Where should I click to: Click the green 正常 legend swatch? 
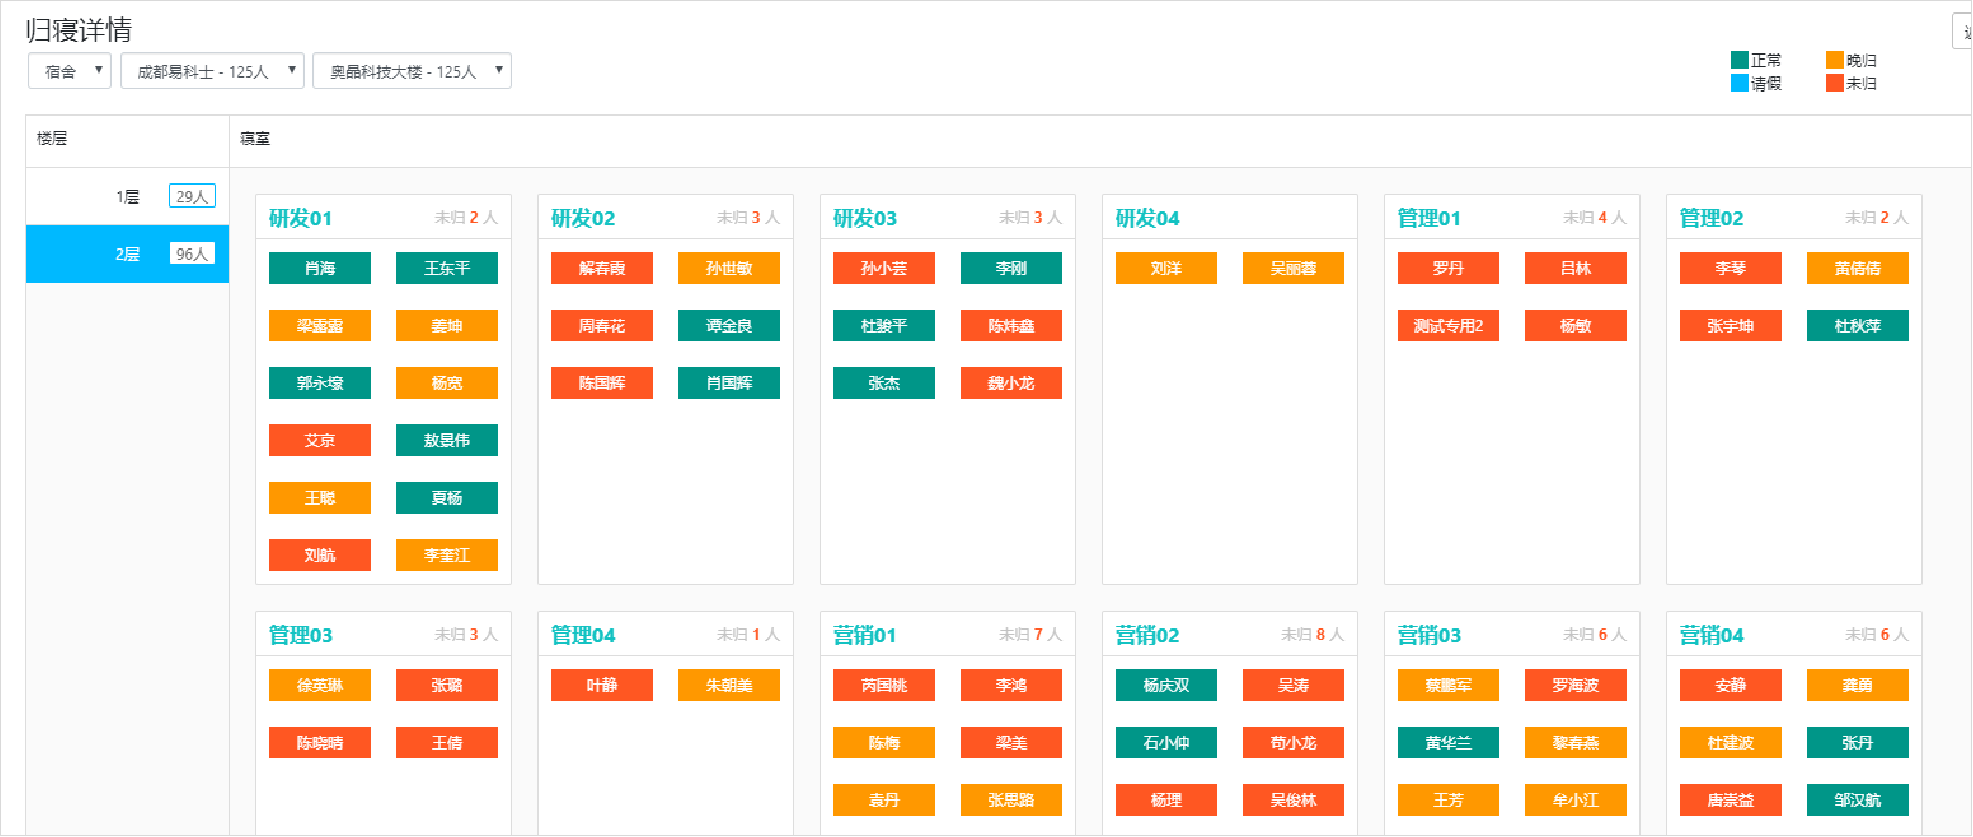(x=1739, y=60)
